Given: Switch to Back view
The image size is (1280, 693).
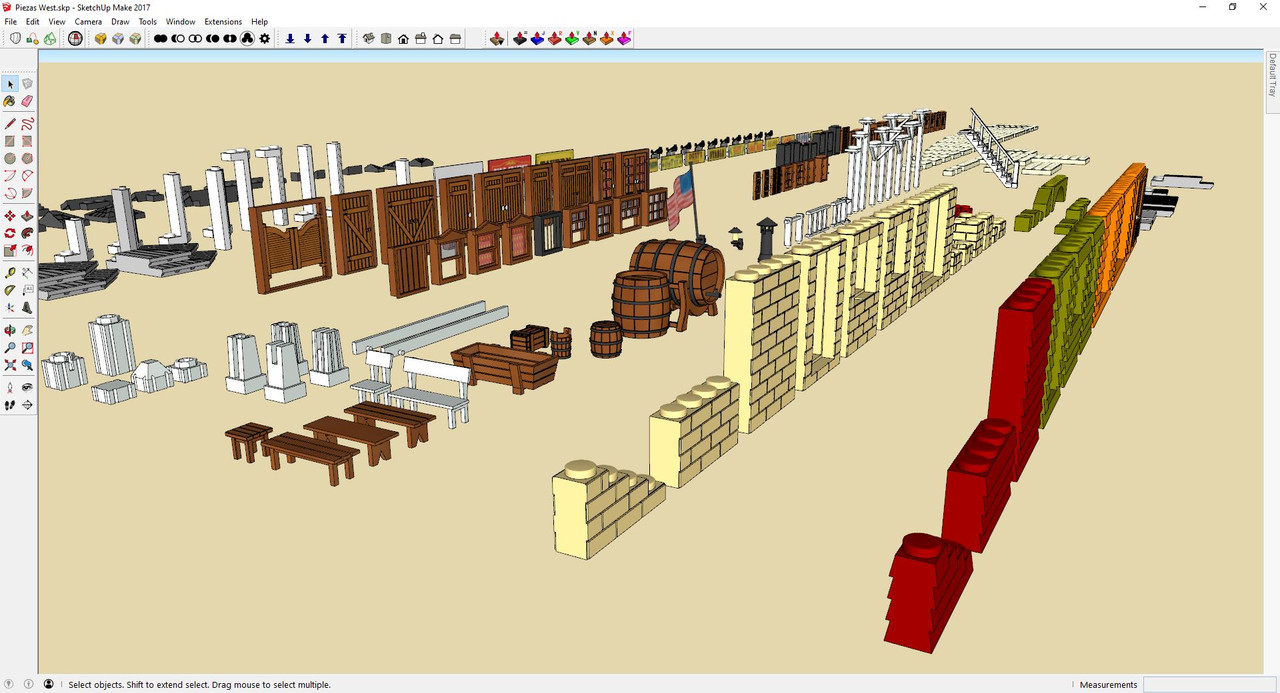Looking at the screenshot, I should [x=437, y=39].
